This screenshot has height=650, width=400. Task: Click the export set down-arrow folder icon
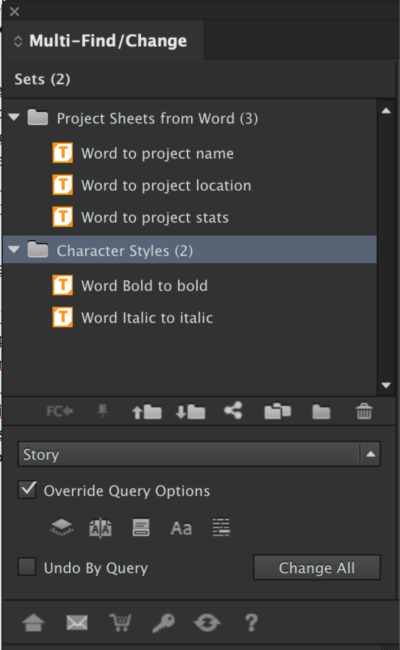pyautogui.click(x=190, y=412)
